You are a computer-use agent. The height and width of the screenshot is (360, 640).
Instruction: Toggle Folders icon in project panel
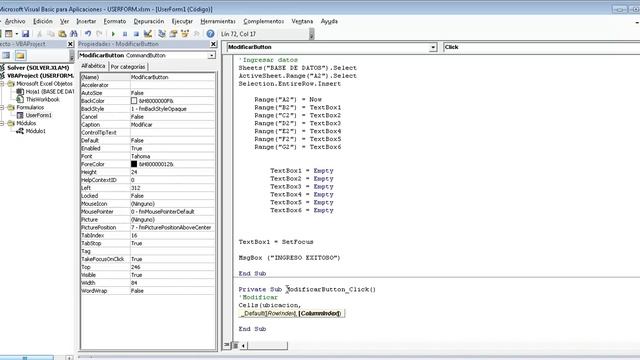pos(20,56)
